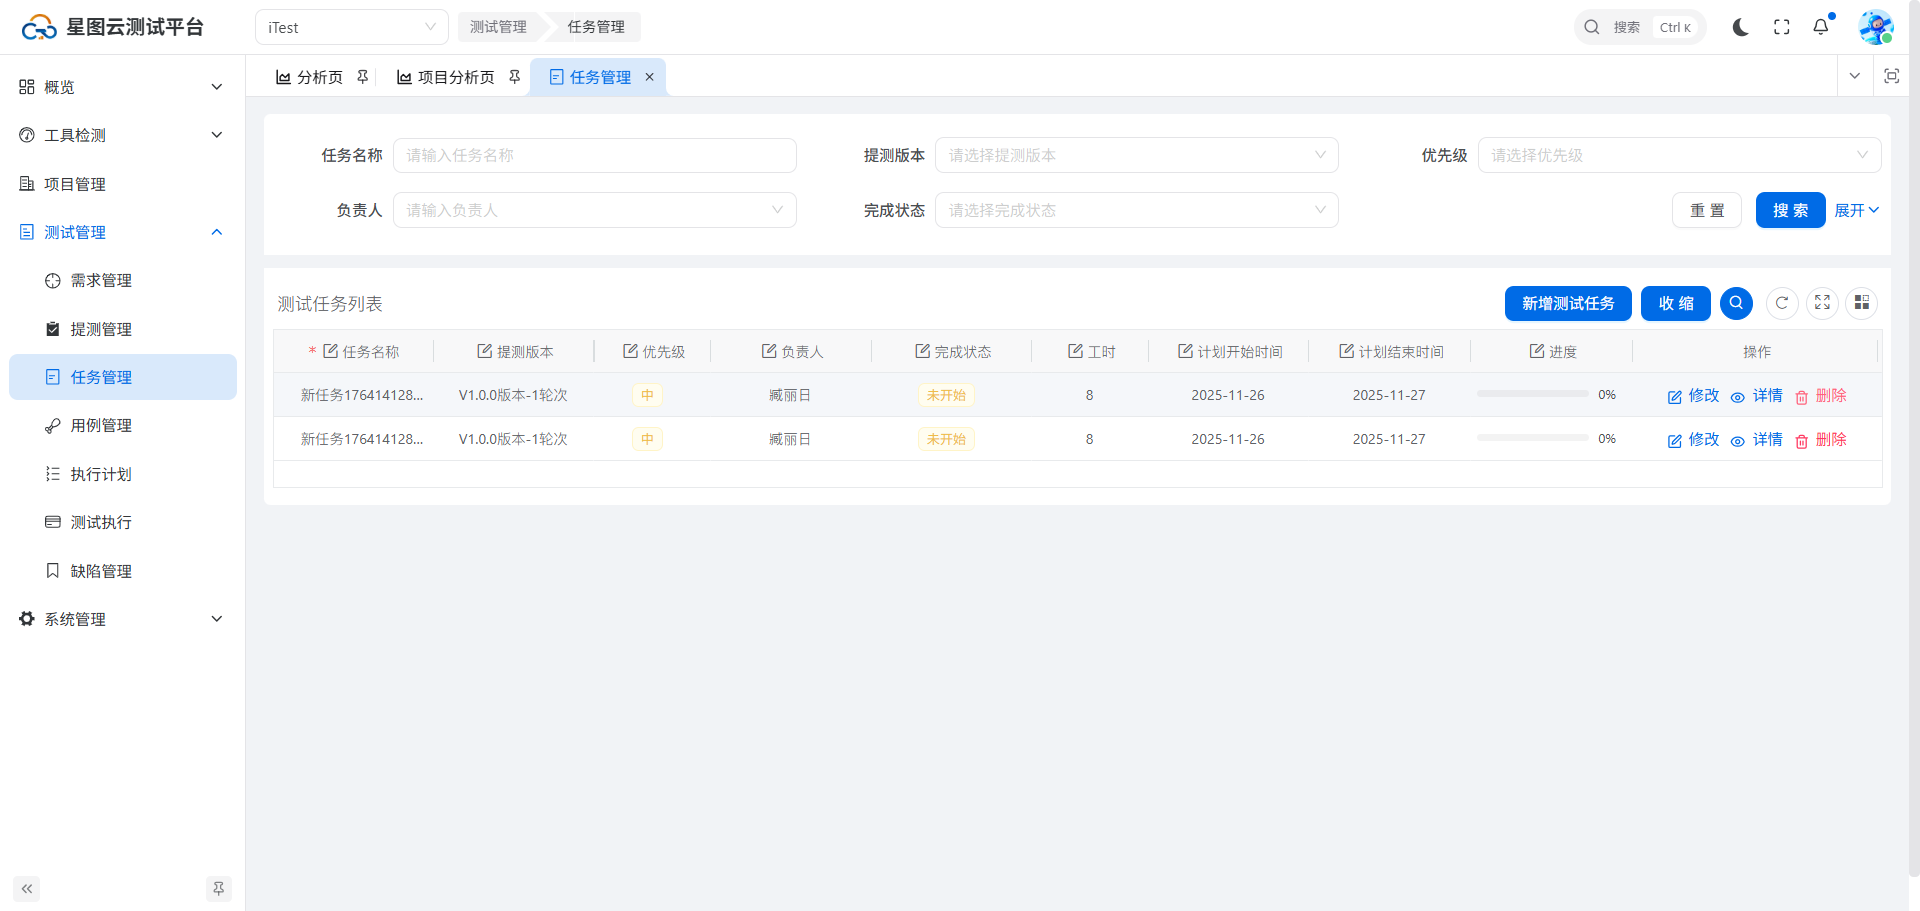The width and height of the screenshot is (1920, 911).
Task: Enter fullscreen using the top bar icon
Action: point(1781,27)
